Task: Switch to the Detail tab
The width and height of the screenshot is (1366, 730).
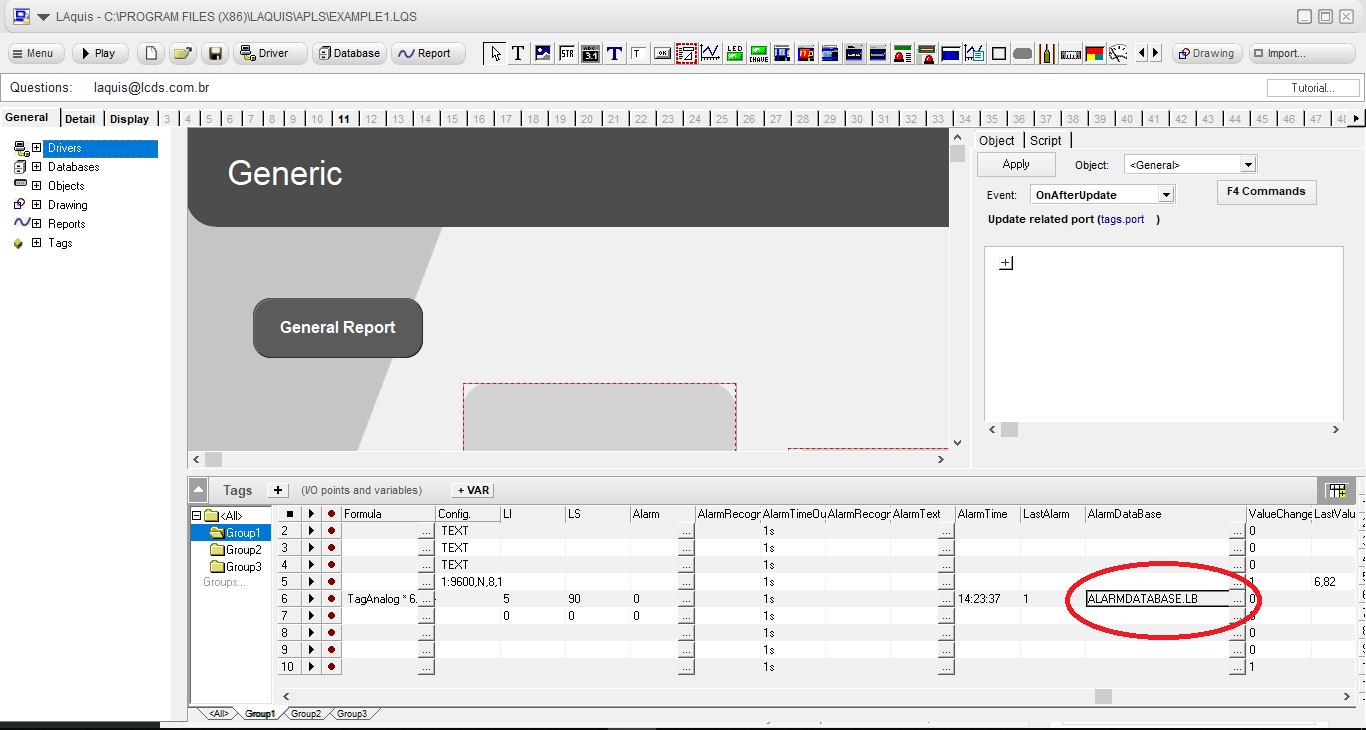Action: [x=80, y=118]
